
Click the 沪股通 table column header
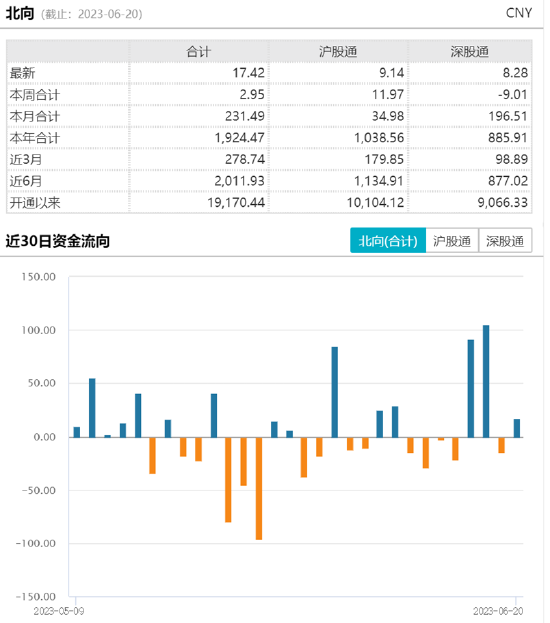tap(338, 52)
